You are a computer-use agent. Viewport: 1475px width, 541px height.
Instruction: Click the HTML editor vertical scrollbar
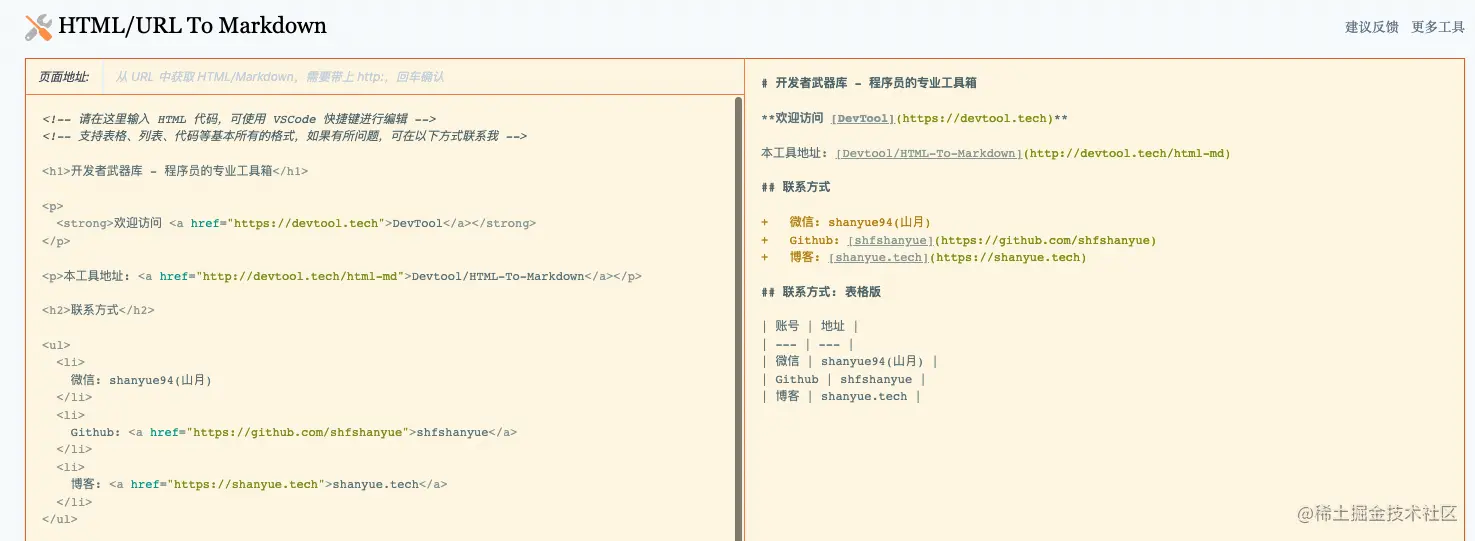click(x=738, y=300)
